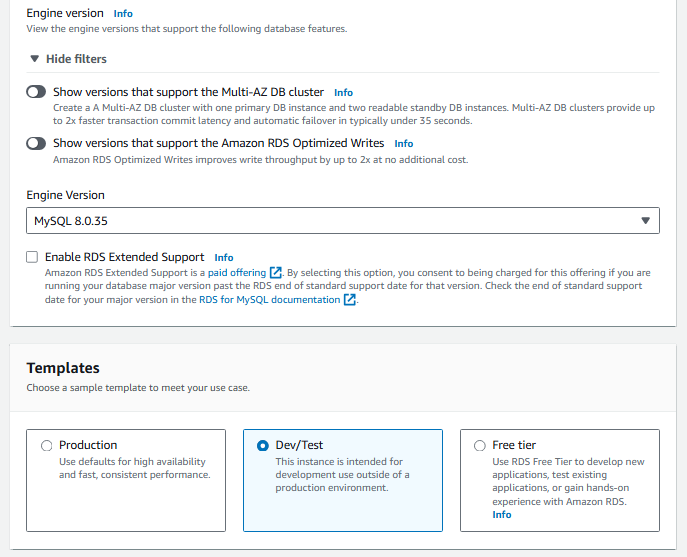Click external link icon beside 'paid offering'
687x557 pixels.
(x=276, y=272)
